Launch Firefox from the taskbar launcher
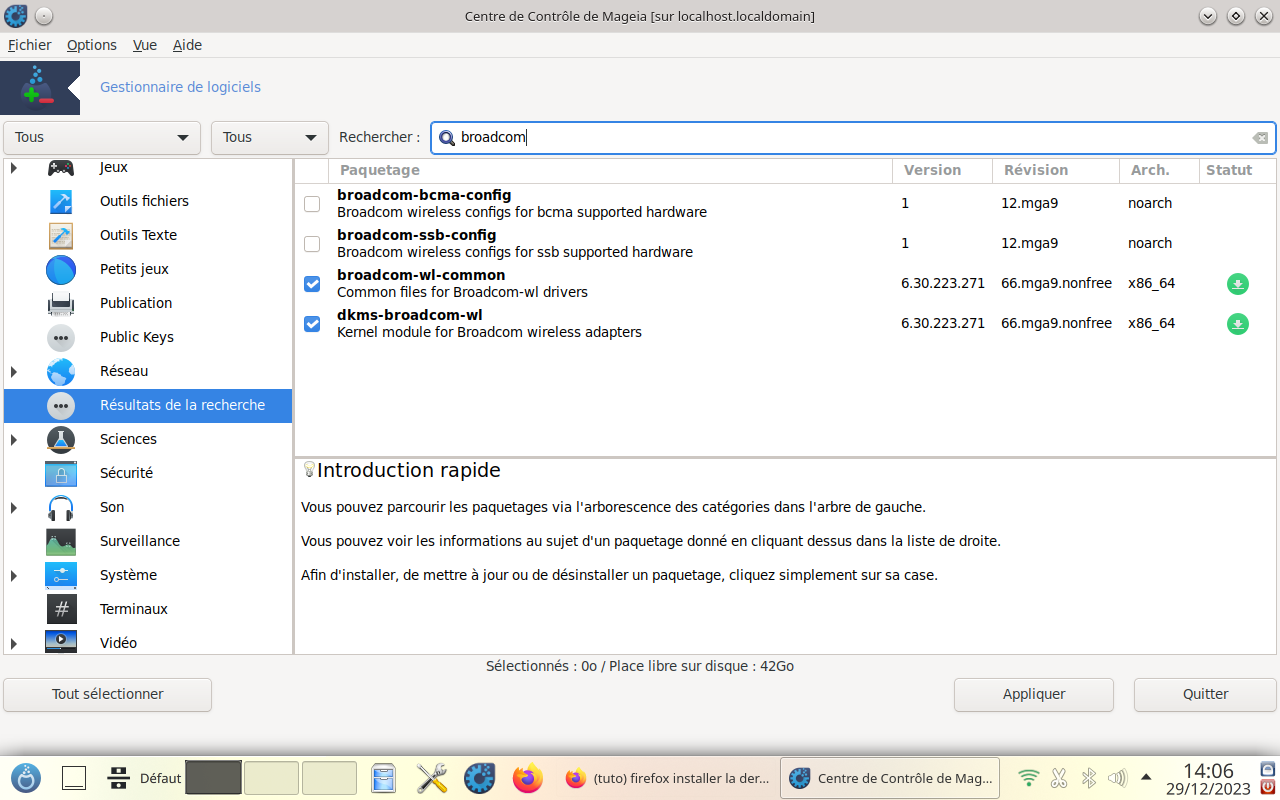The width and height of the screenshot is (1280, 800). coord(527,778)
